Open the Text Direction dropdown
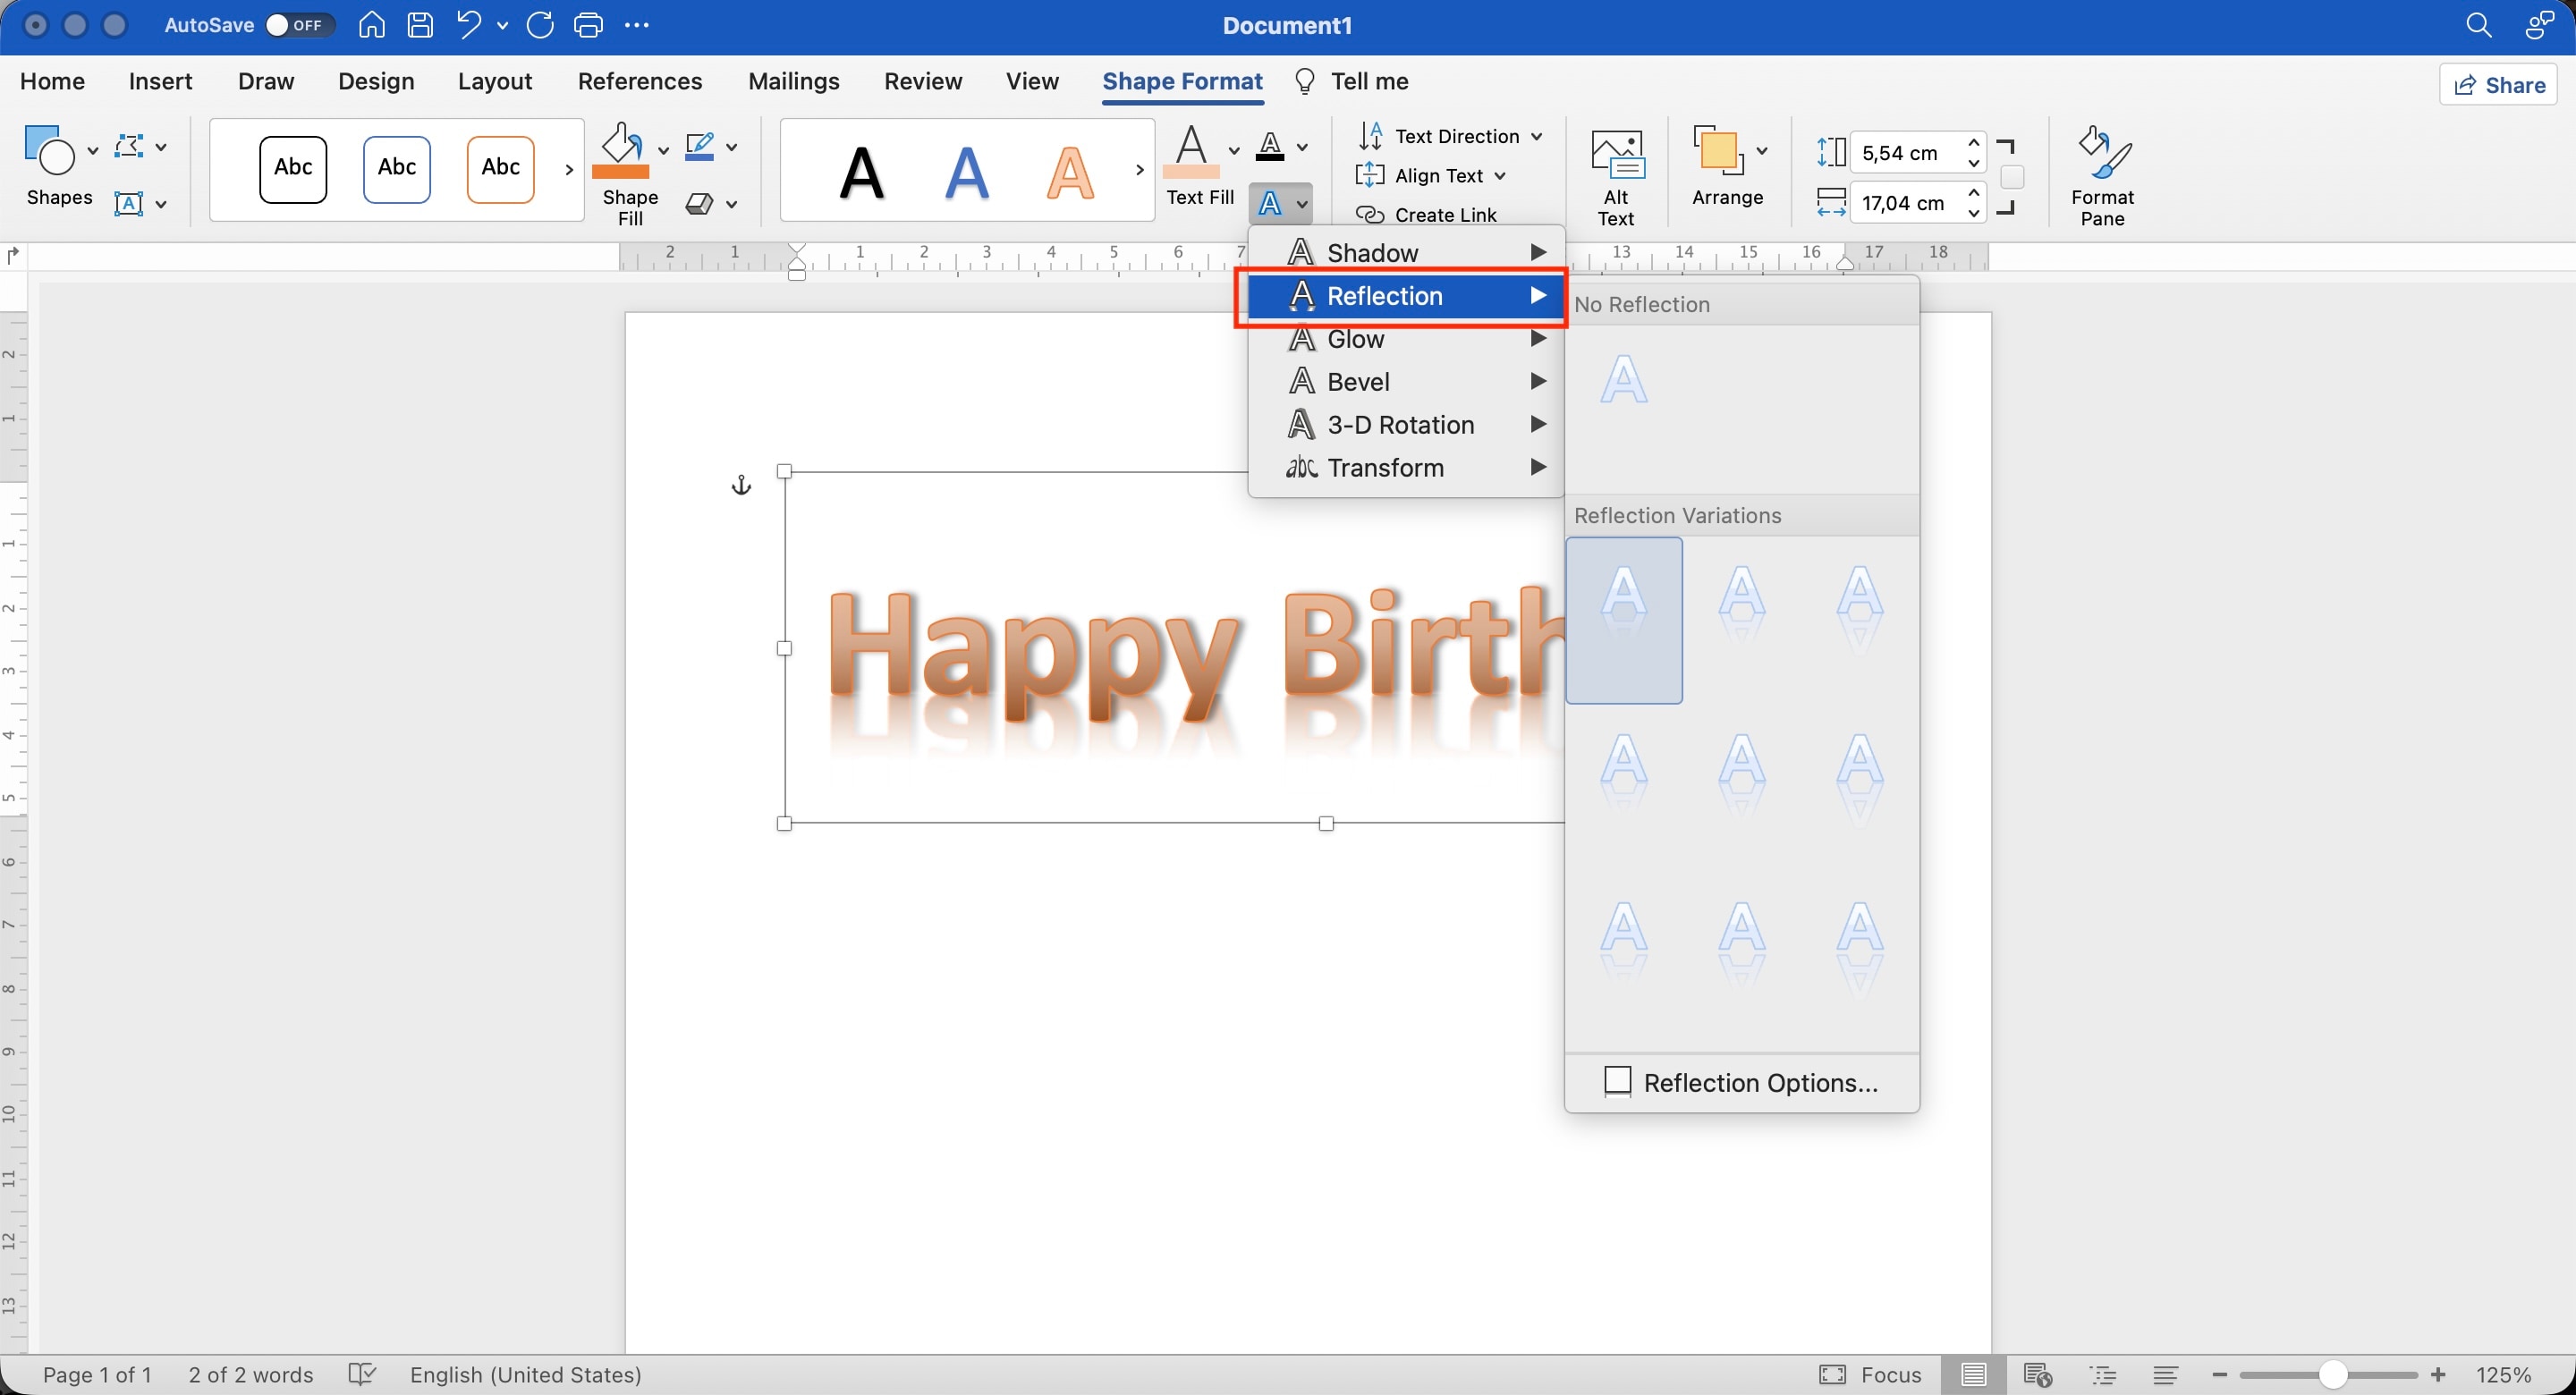Screen dimensions: 2576x1395 pos(1450,136)
